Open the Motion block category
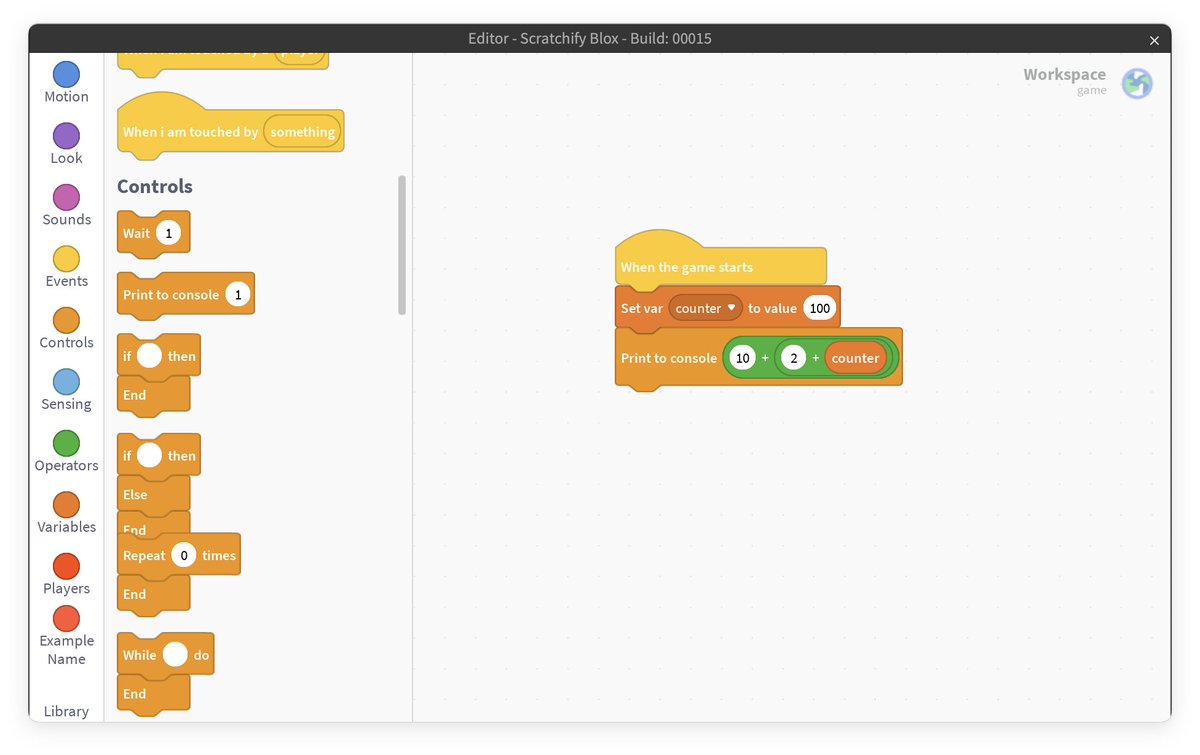Viewport: 1200px width, 755px height. tap(66, 83)
